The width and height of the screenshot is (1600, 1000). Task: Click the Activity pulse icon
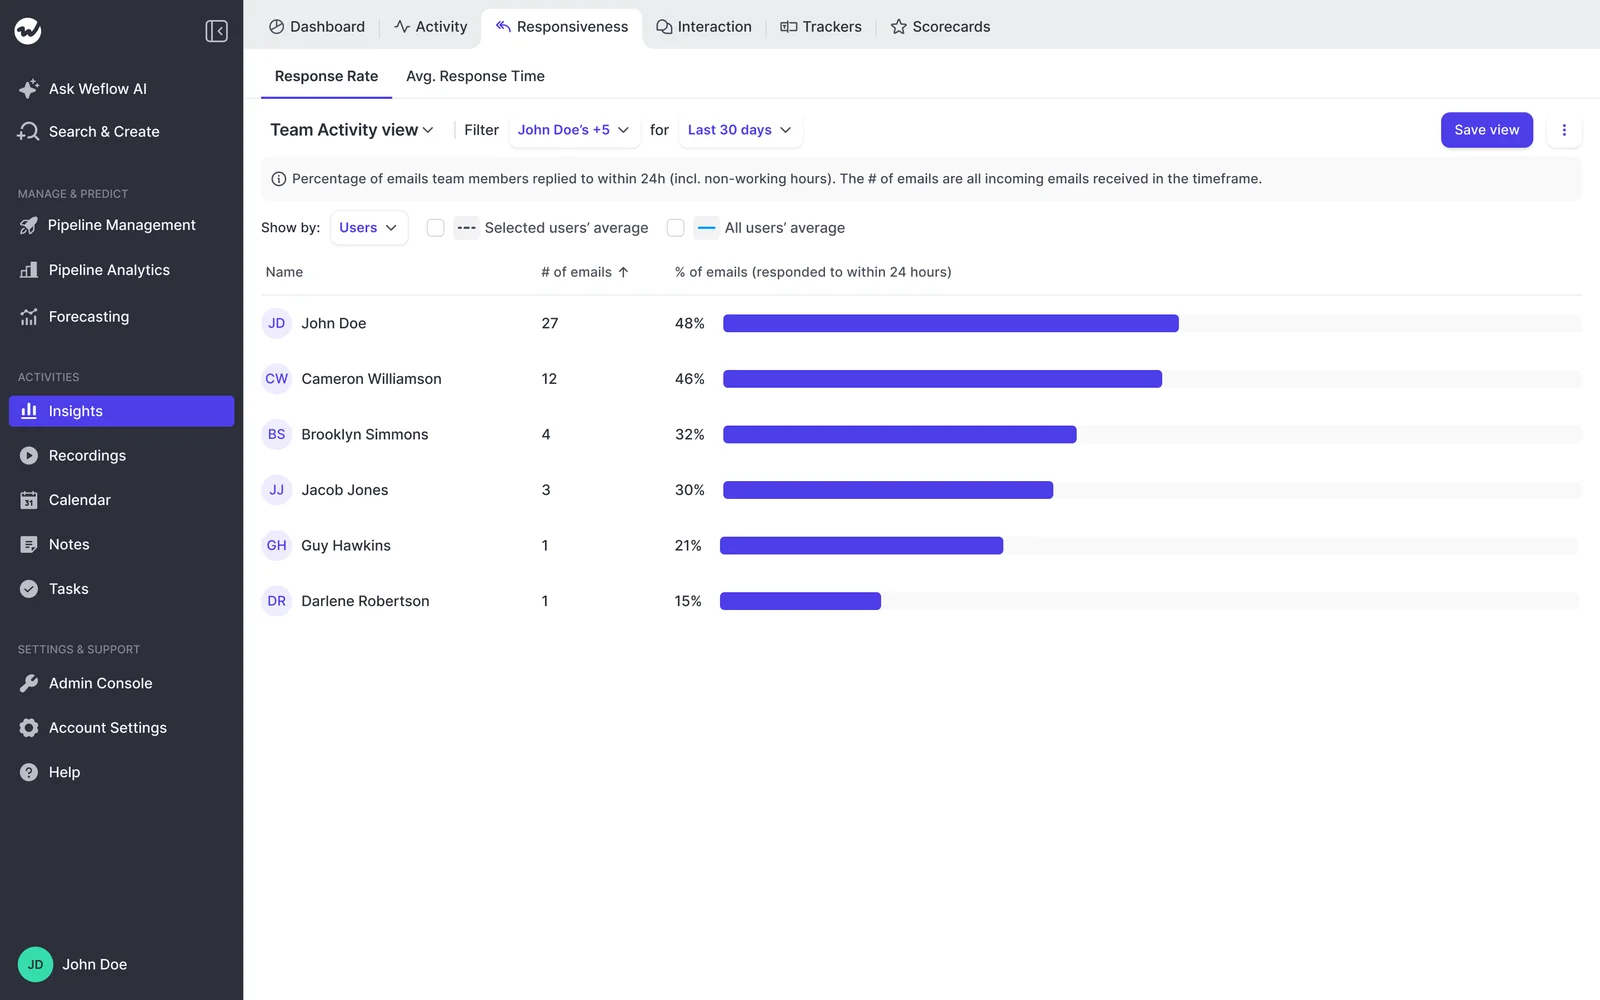(x=402, y=27)
